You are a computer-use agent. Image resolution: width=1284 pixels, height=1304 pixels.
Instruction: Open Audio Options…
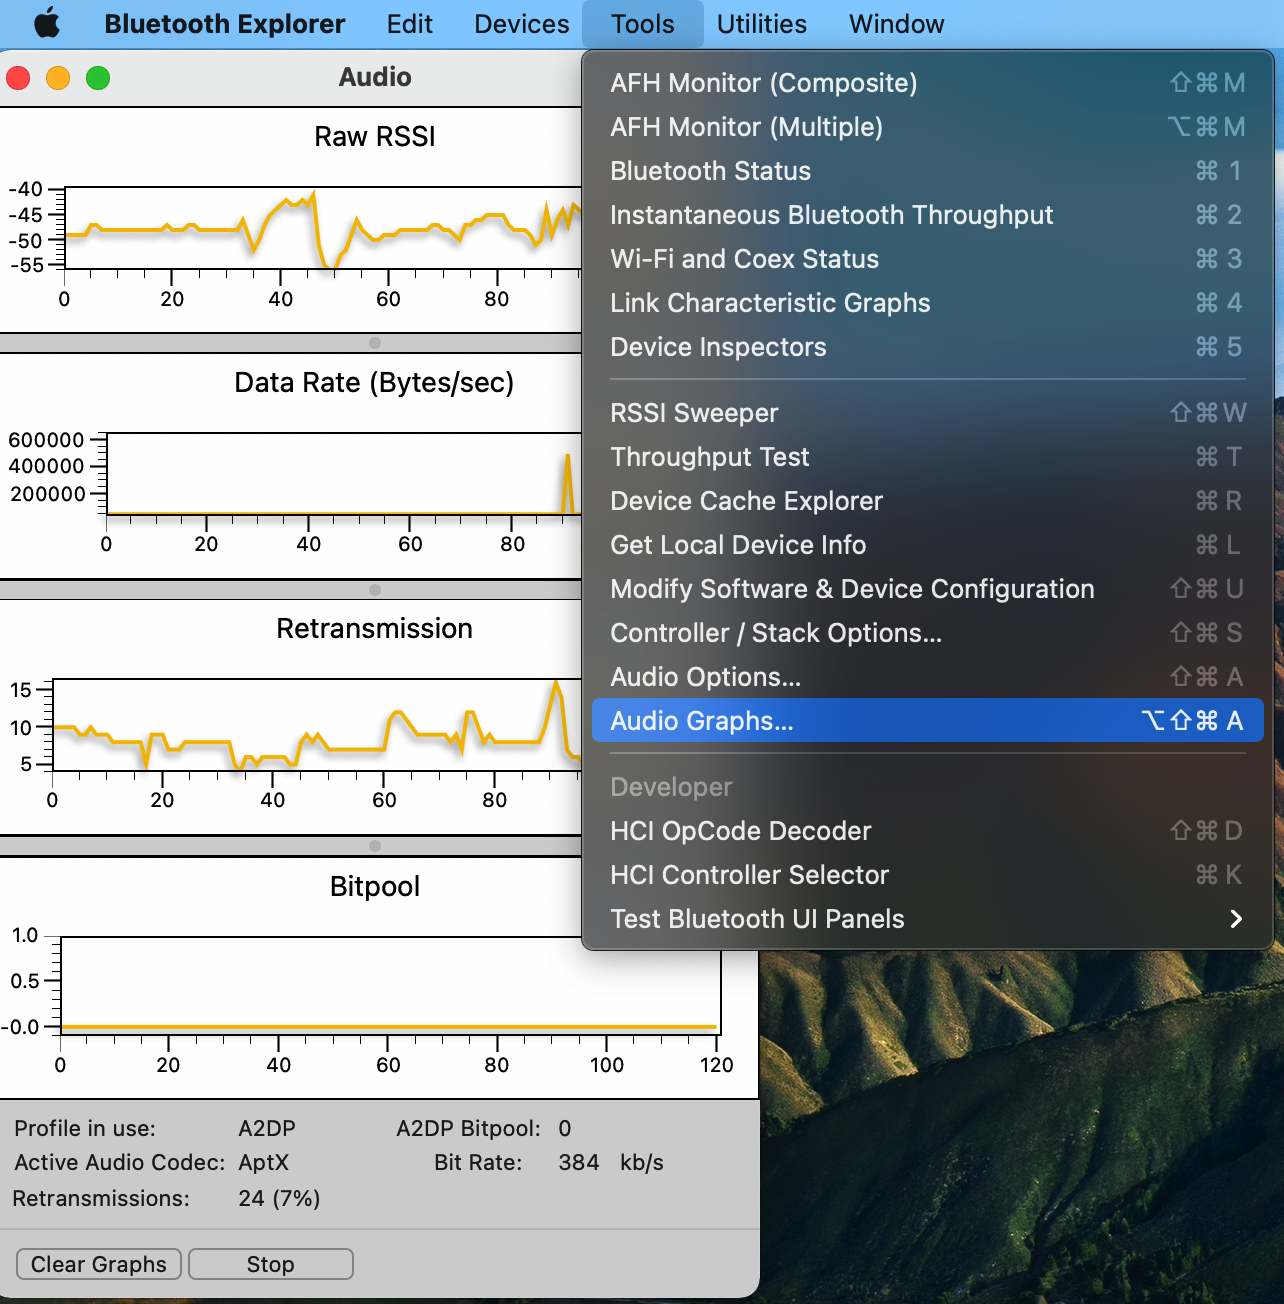(x=928, y=677)
